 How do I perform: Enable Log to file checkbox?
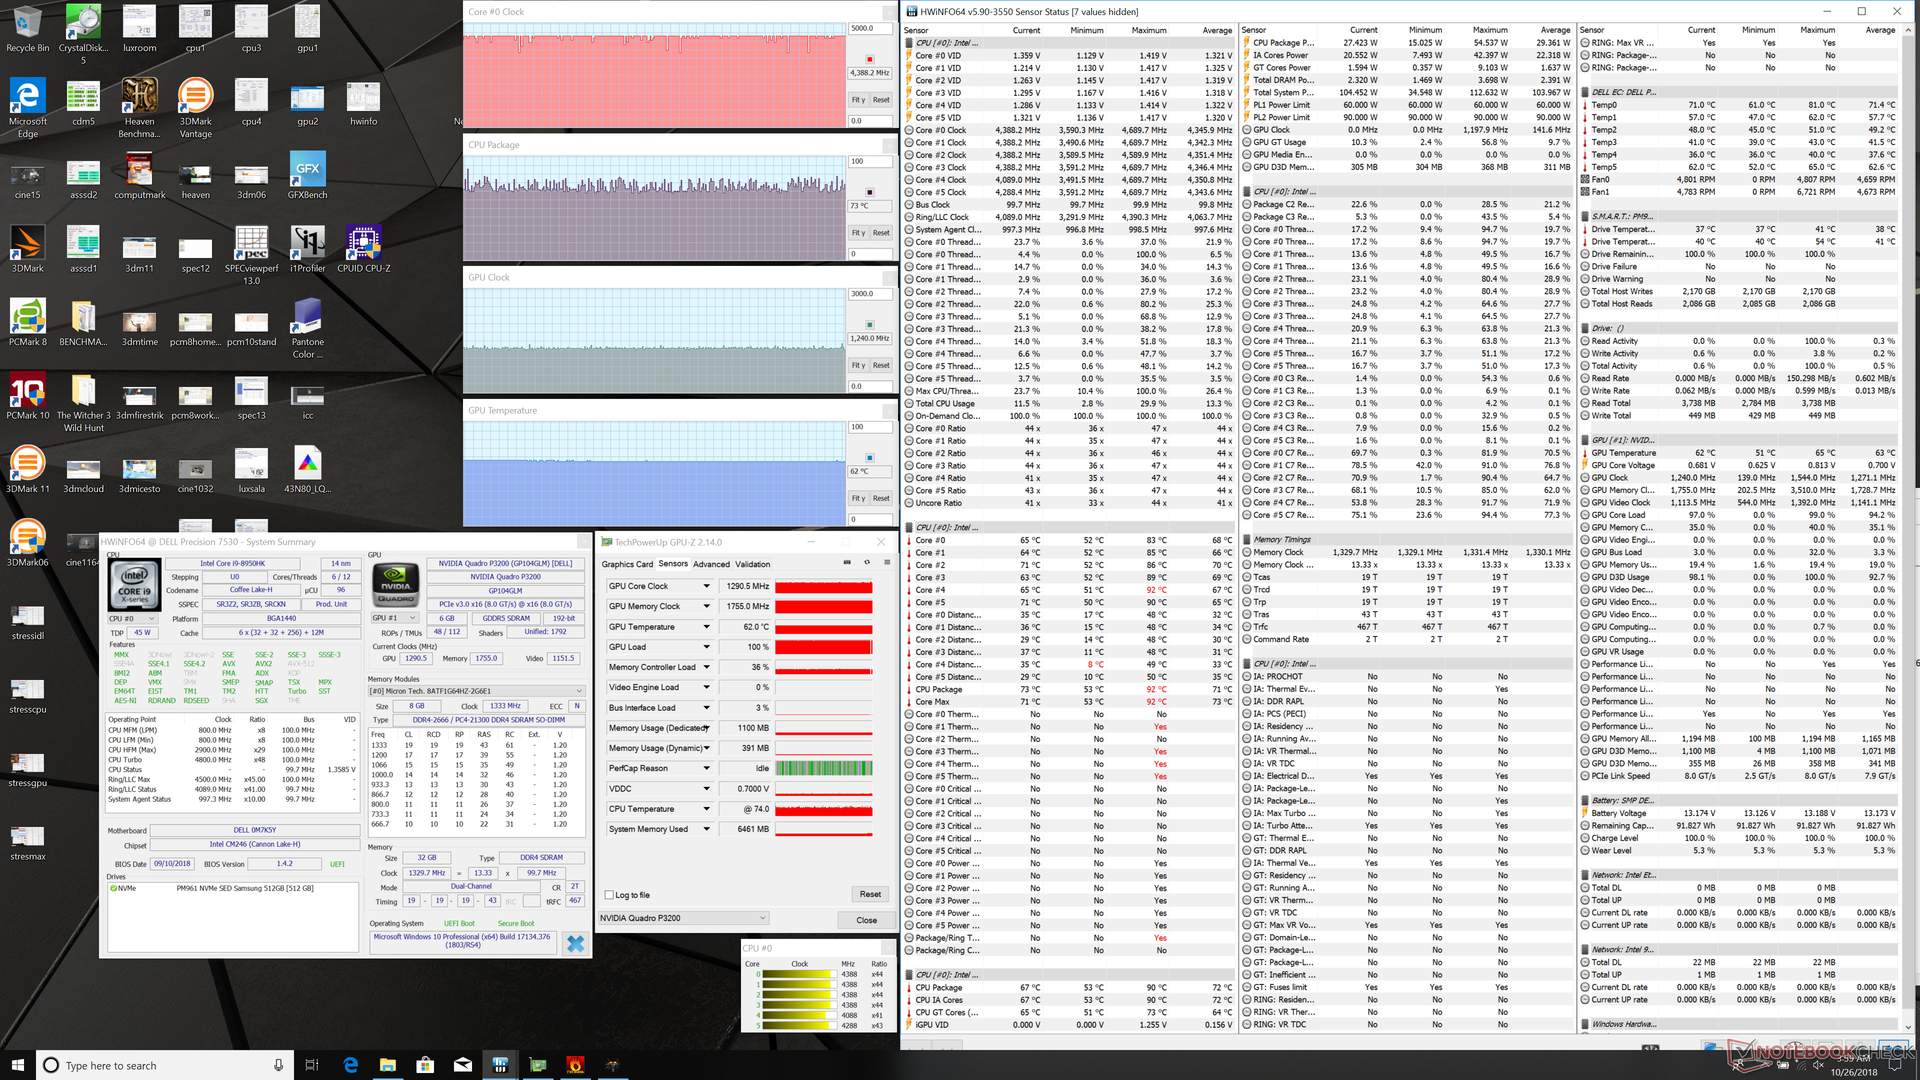pyautogui.click(x=609, y=895)
